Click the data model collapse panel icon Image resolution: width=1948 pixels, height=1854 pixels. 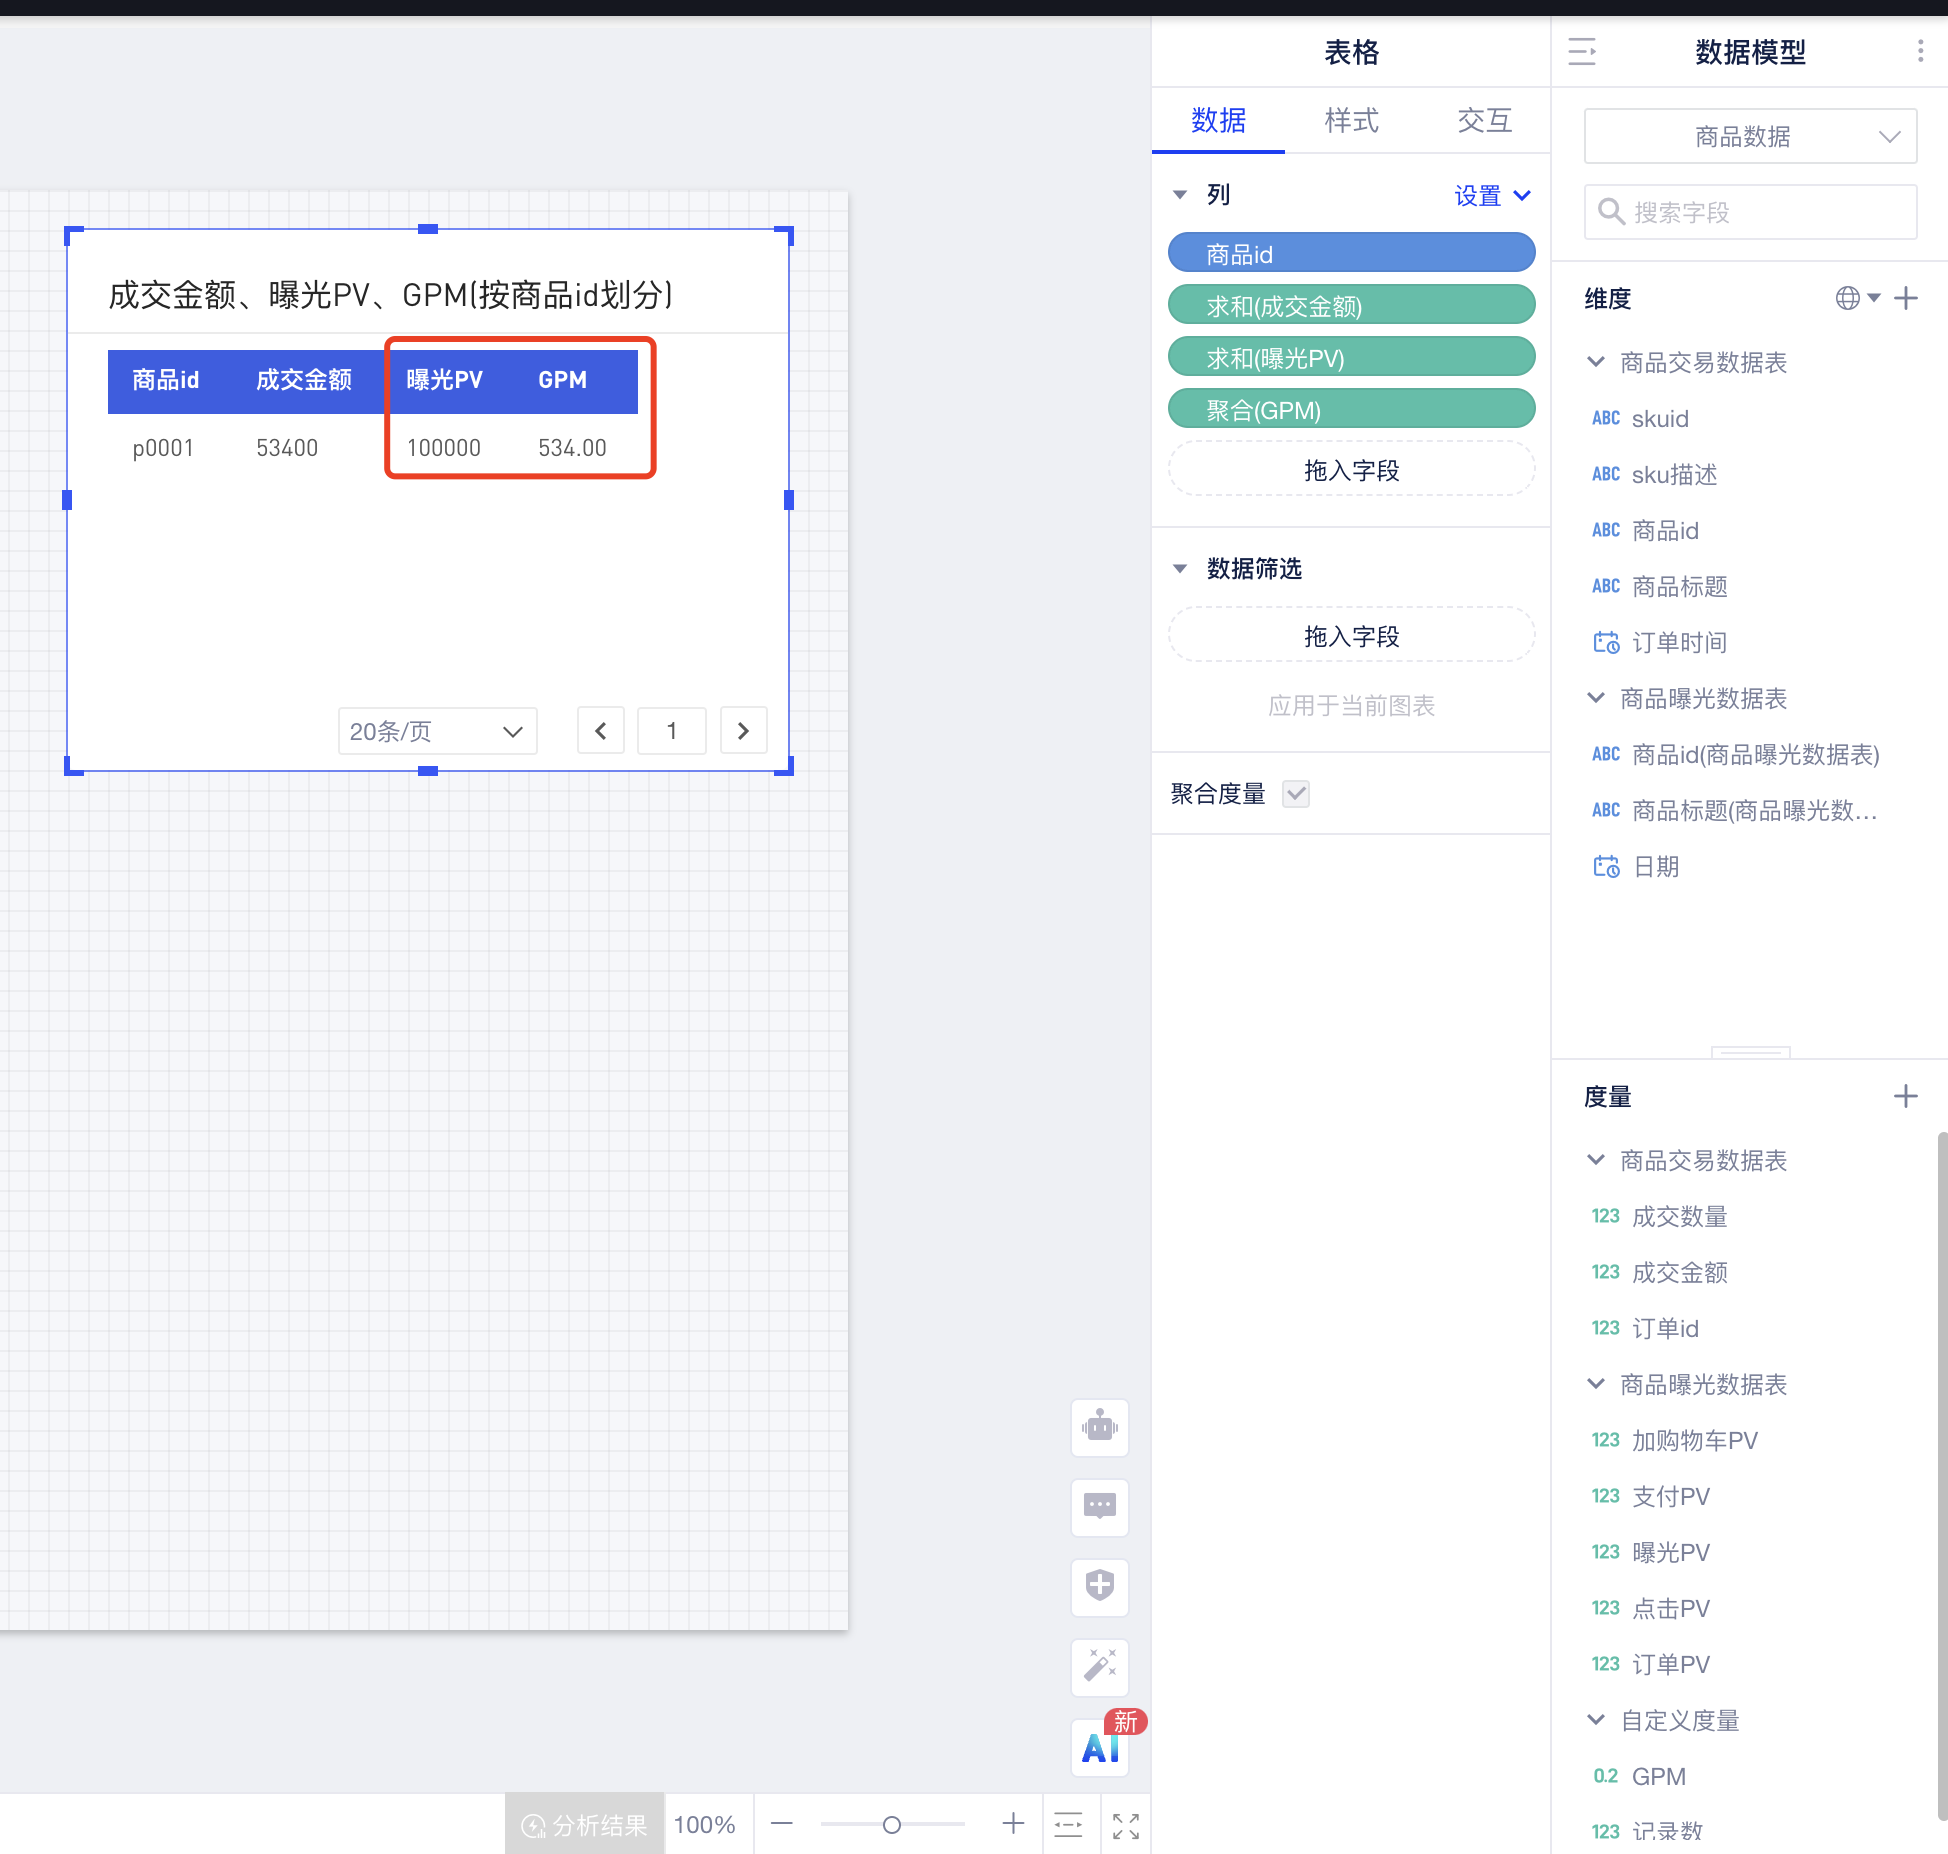pos(1581,52)
